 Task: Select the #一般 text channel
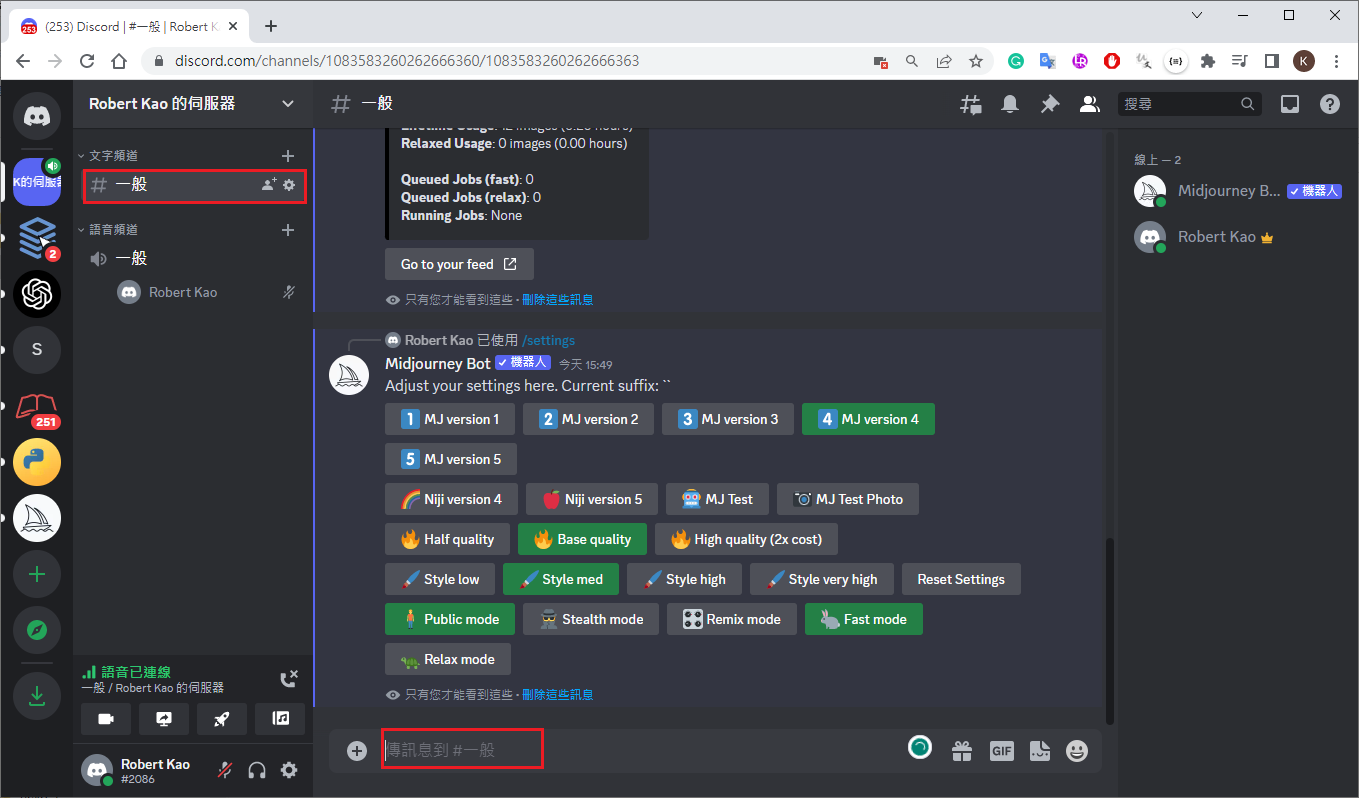coord(170,185)
